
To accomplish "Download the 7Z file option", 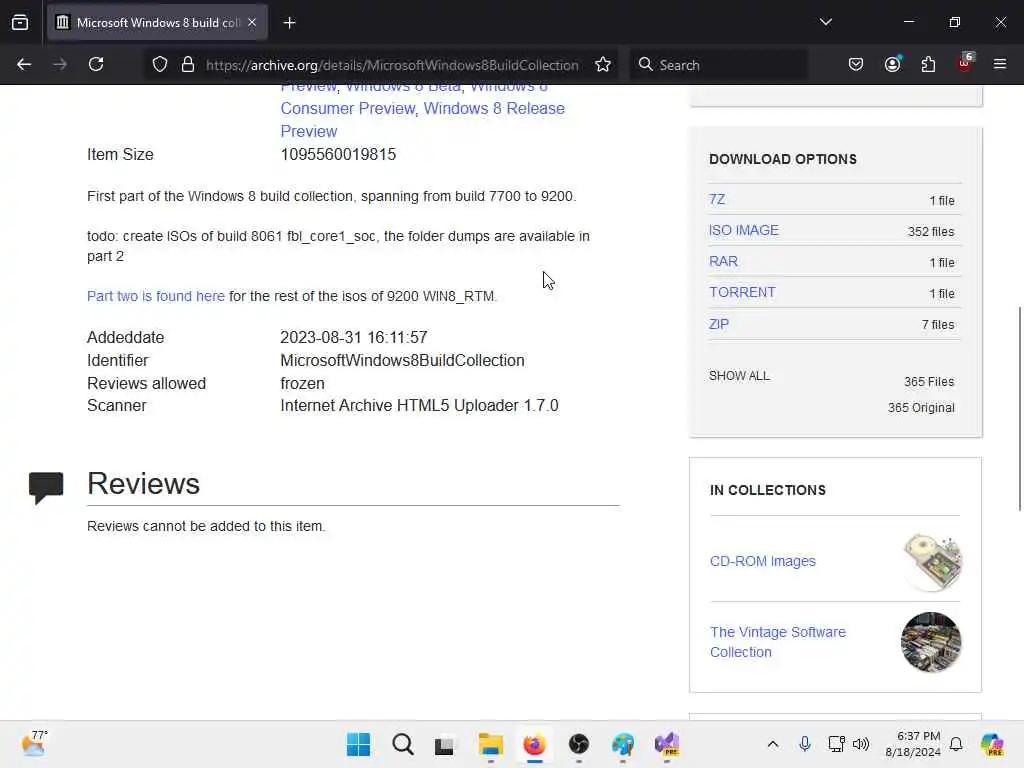I will click(717, 199).
